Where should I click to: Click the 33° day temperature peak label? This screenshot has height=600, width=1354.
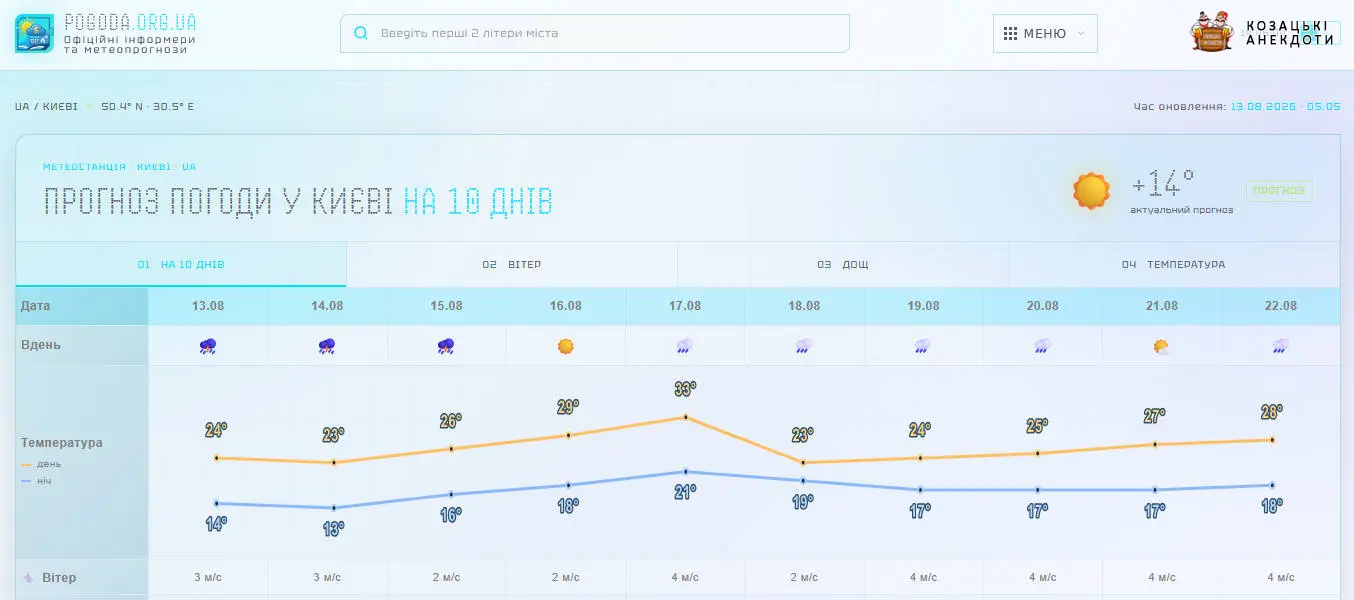[x=685, y=389]
